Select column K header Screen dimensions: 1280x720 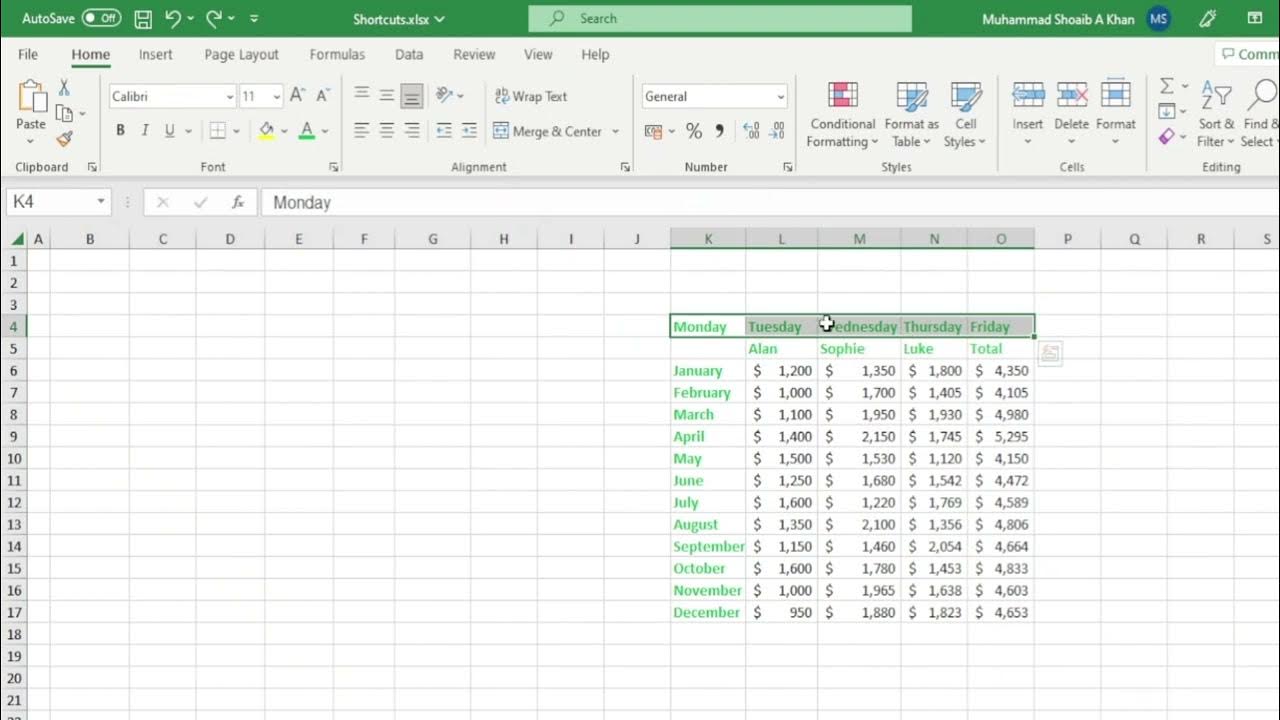click(x=708, y=239)
